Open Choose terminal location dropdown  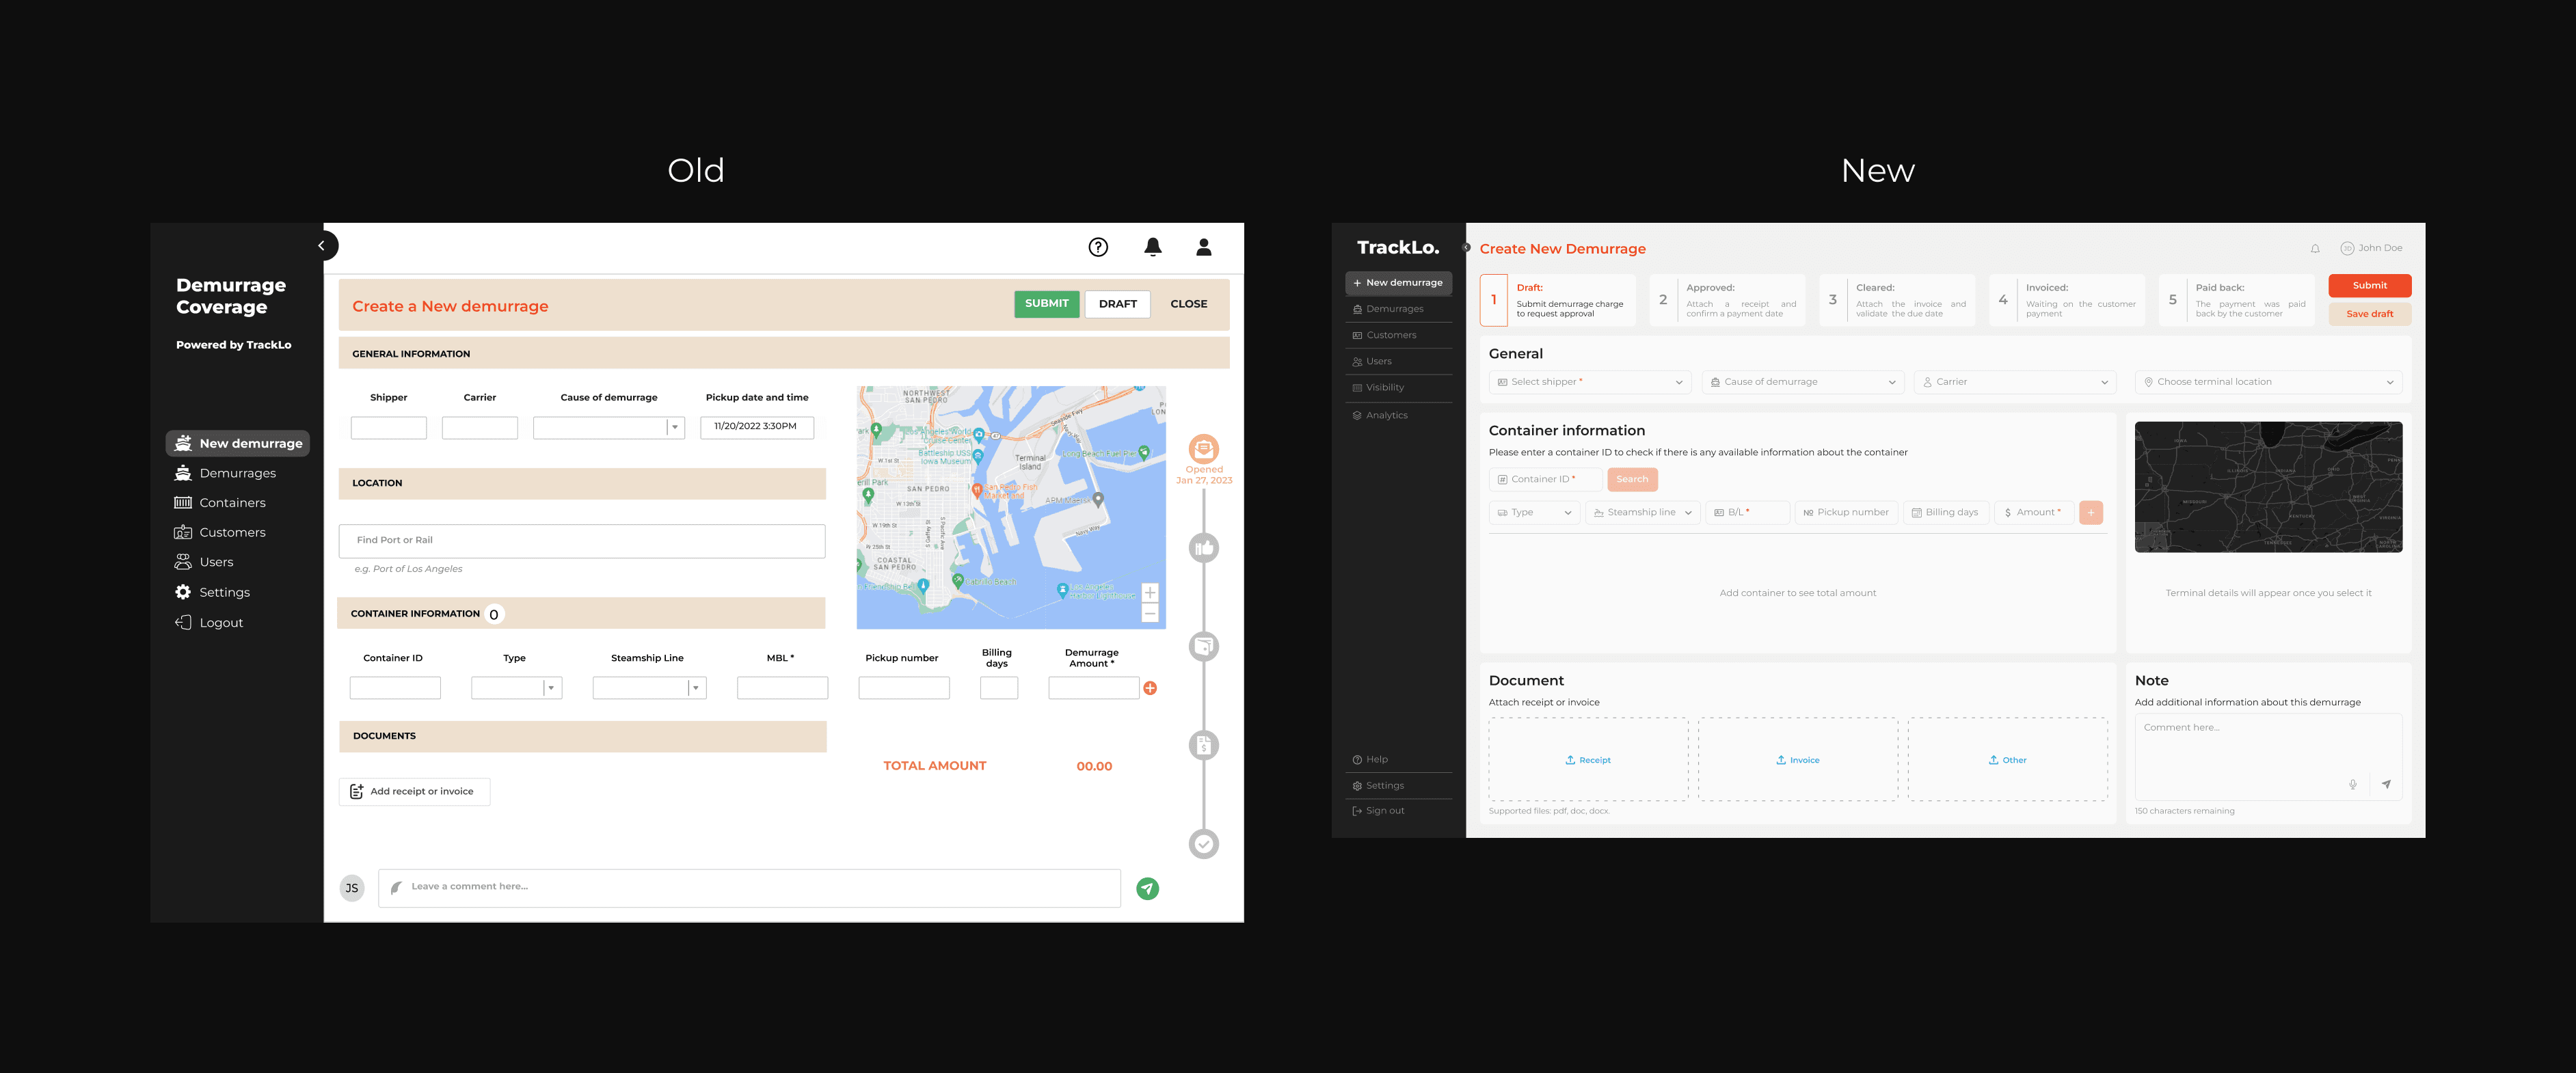coord(2267,382)
